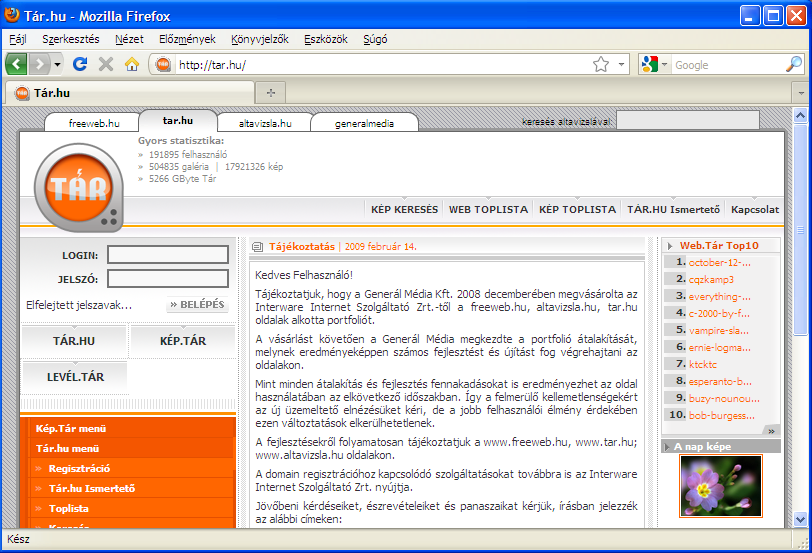Image resolution: width=812 pixels, height=553 pixels.
Task: Open the Könyvjelzők menu
Action: pos(259,39)
